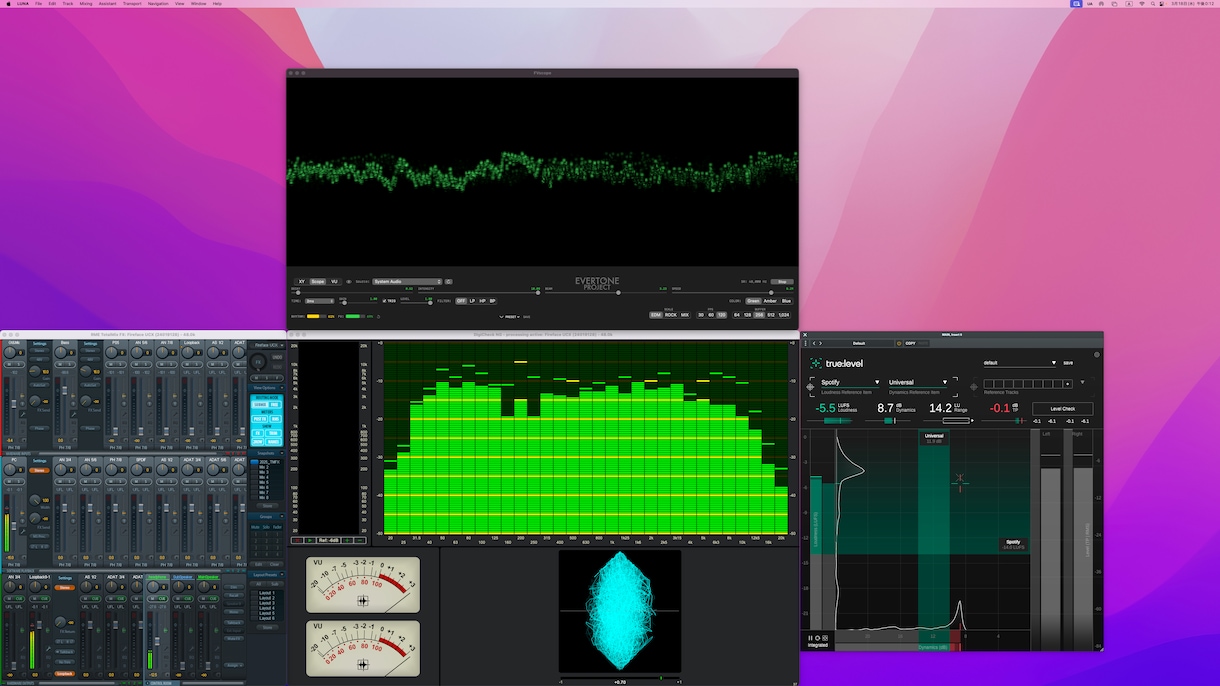The image size is (1220, 686).
Task: Click the eye icon beside Source in FXscope
Action: coord(348,282)
